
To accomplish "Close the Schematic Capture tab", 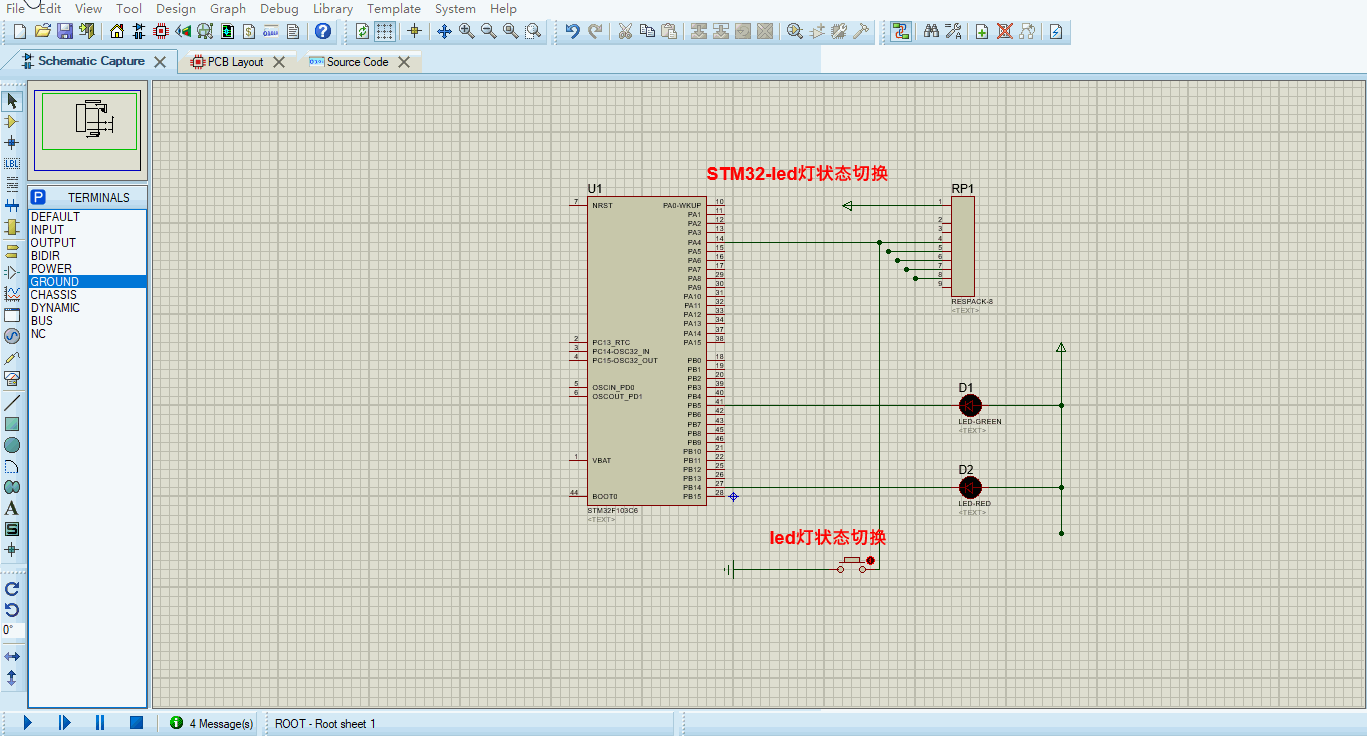I will coord(162,62).
